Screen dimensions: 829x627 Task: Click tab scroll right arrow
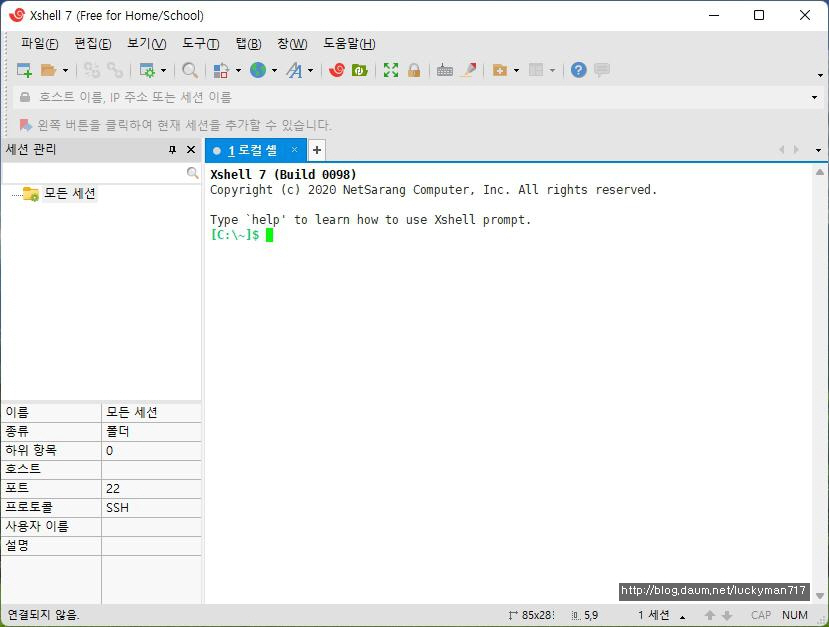pos(796,150)
